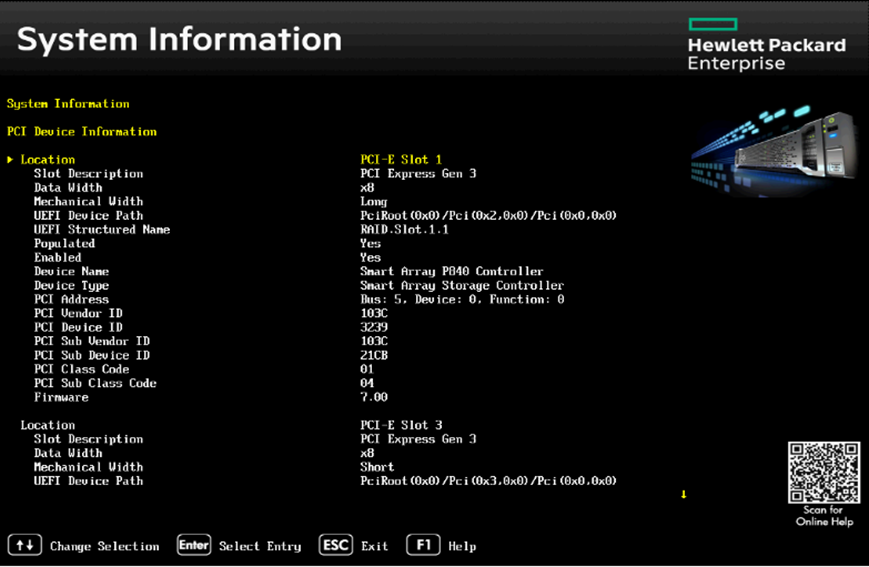Screen dimensions: 869x567
Task: Click the PCI Express Gen 3 value for Slot 1
Action: 418,173
